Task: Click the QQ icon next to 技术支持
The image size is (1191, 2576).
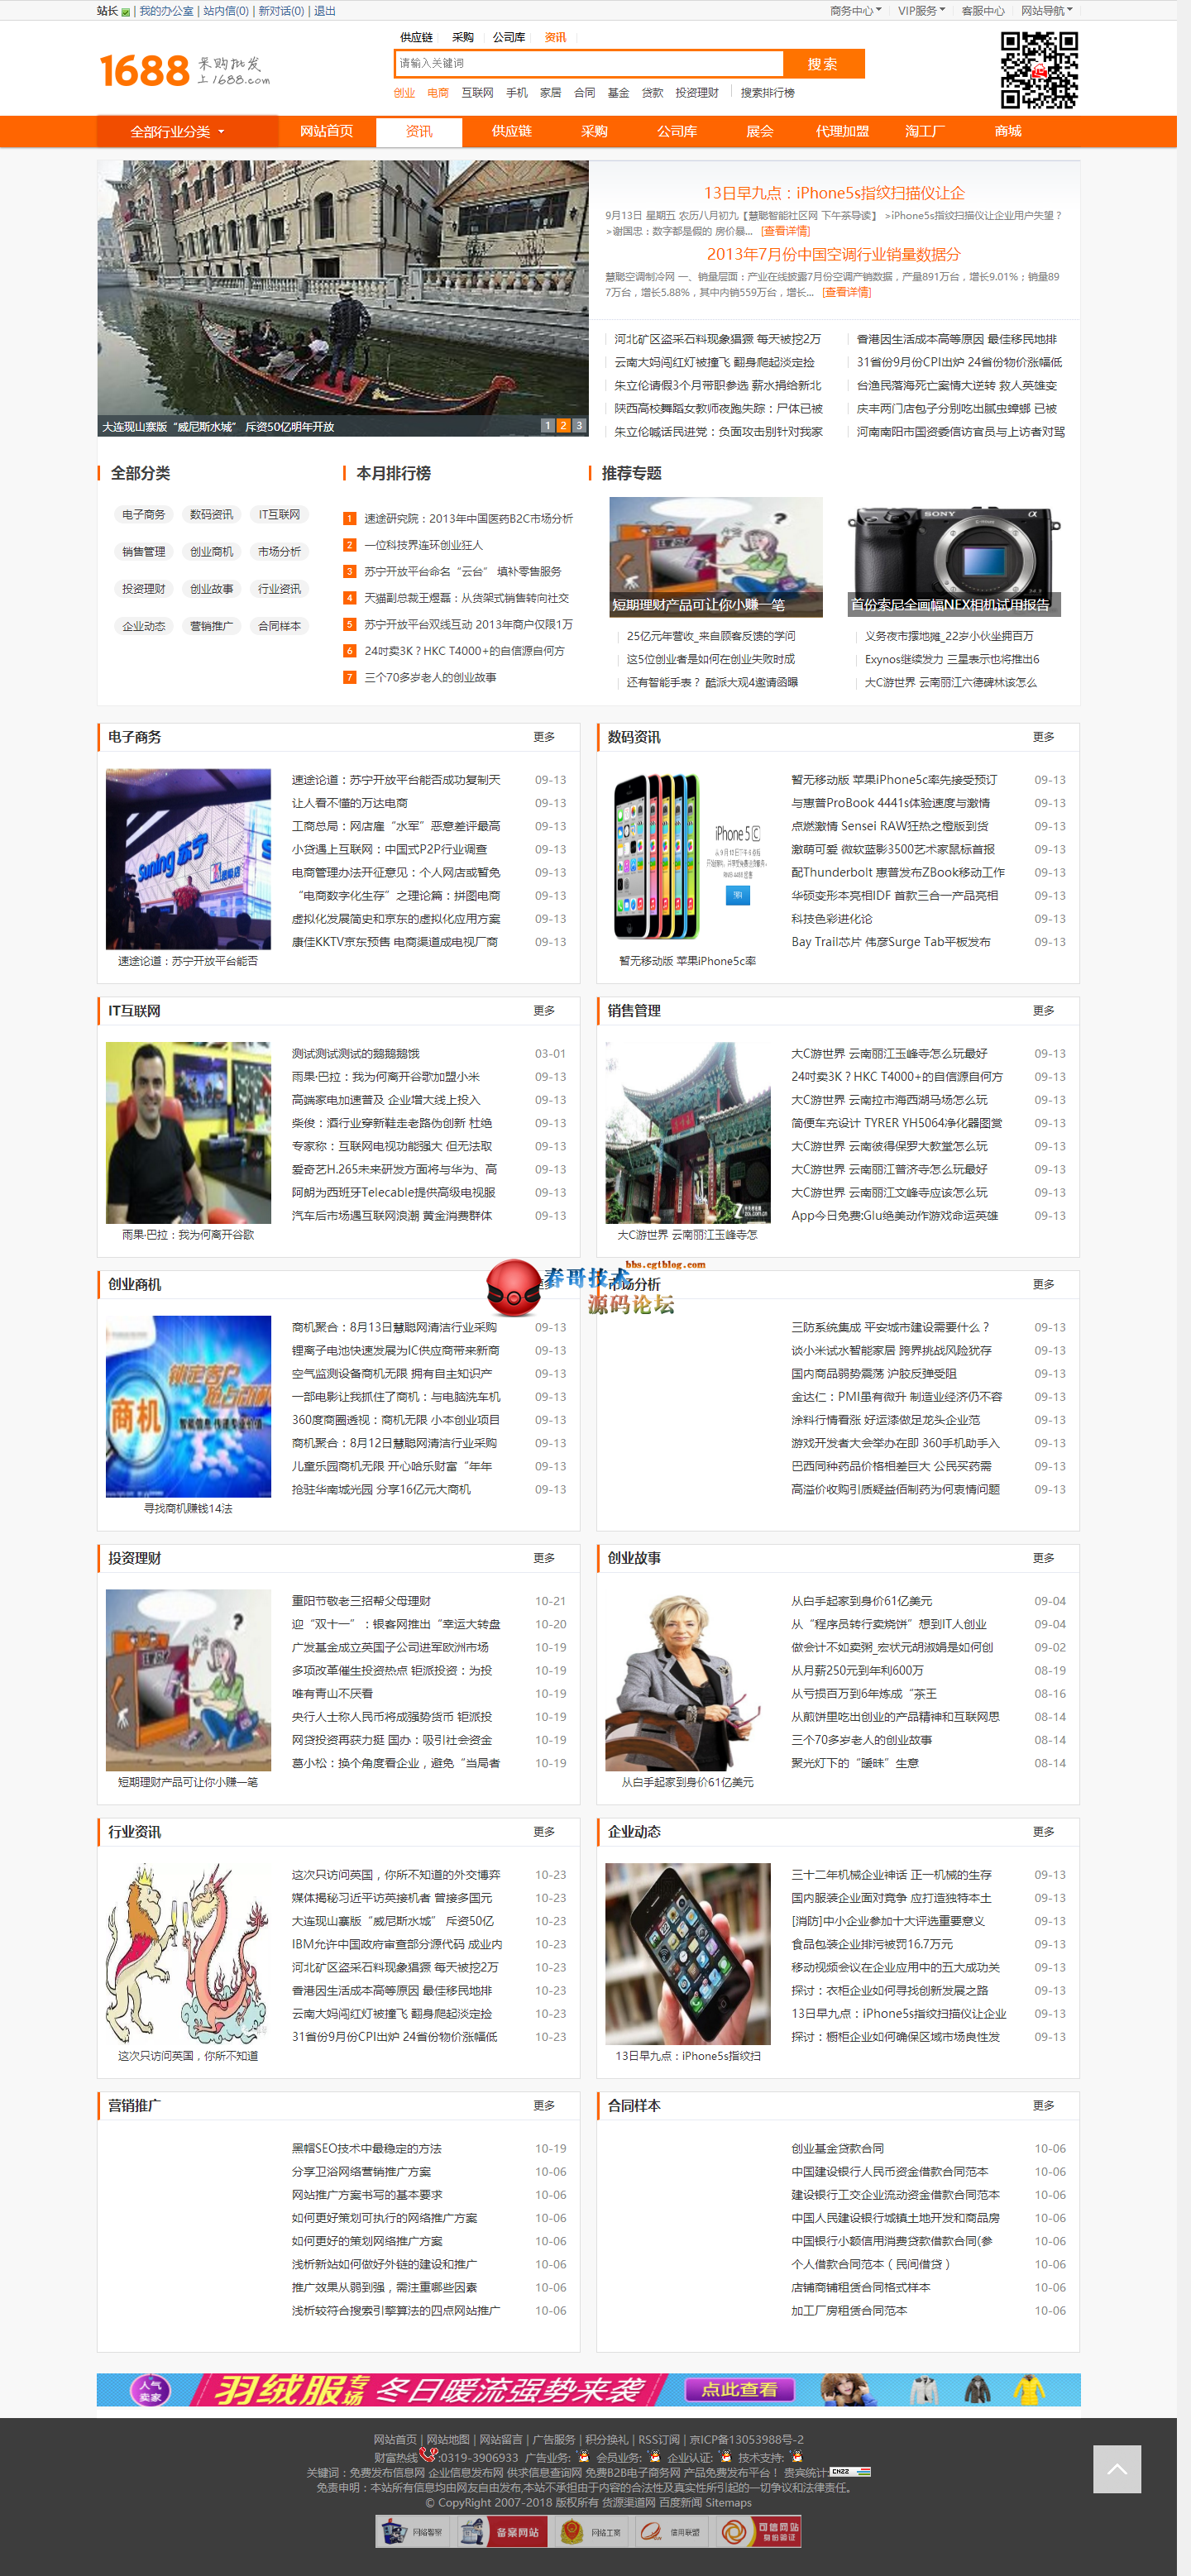Action: click(x=797, y=2456)
